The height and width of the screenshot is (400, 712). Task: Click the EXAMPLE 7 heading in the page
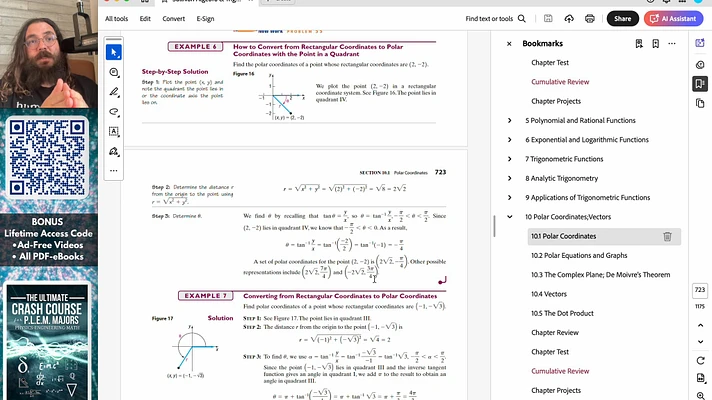pyautogui.click(x=205, y=296)
